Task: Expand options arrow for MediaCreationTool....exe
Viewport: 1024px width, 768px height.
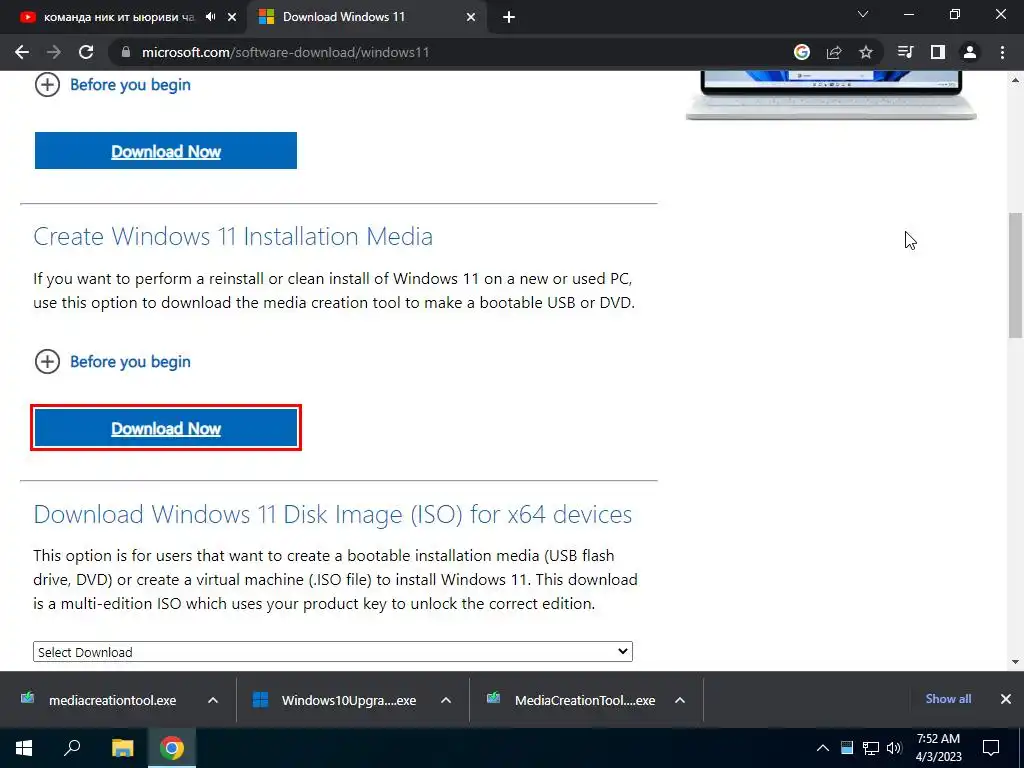Action: 680,700
